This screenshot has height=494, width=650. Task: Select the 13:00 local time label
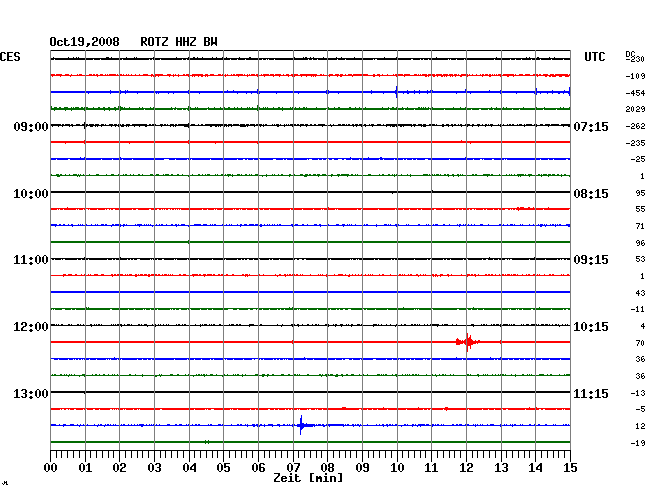pos(31,393)
